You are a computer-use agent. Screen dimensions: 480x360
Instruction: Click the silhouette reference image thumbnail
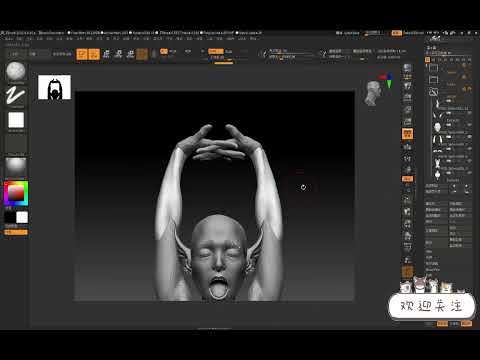54,87
